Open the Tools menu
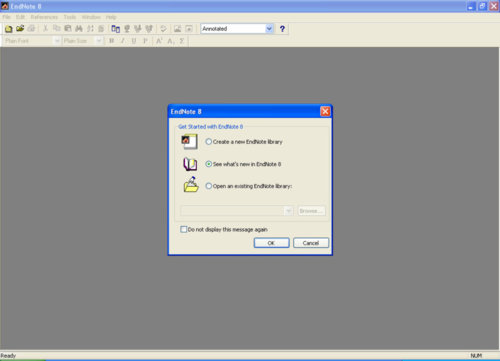 [70, 17]
